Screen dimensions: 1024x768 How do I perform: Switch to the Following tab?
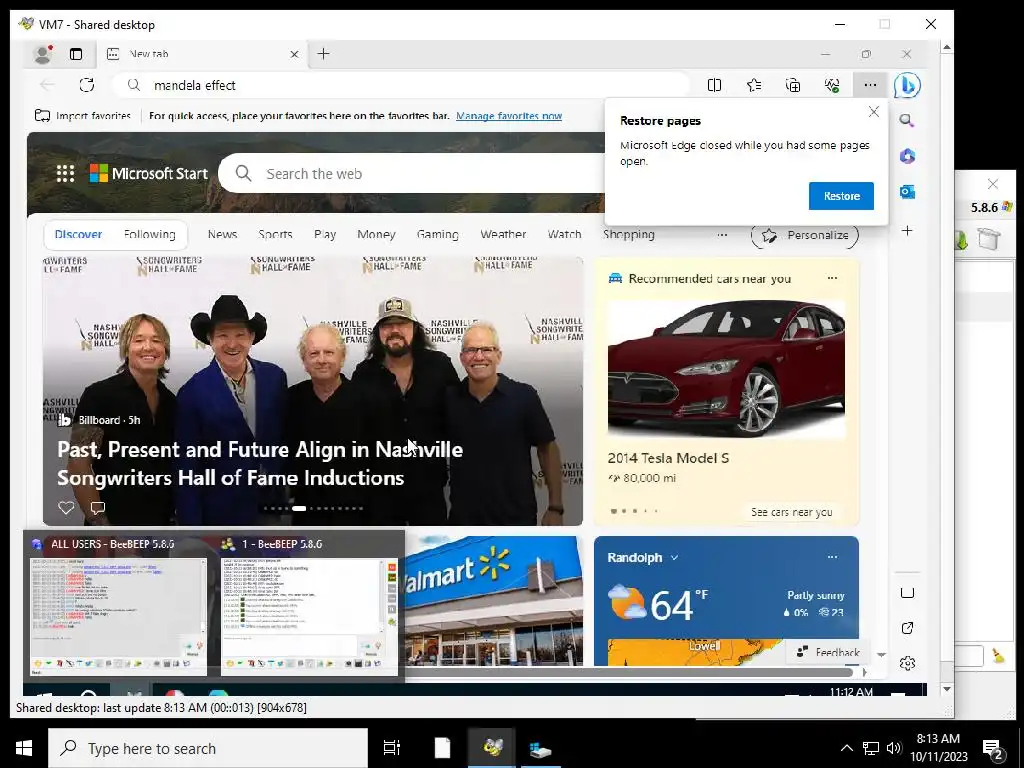tap(150, 234)
